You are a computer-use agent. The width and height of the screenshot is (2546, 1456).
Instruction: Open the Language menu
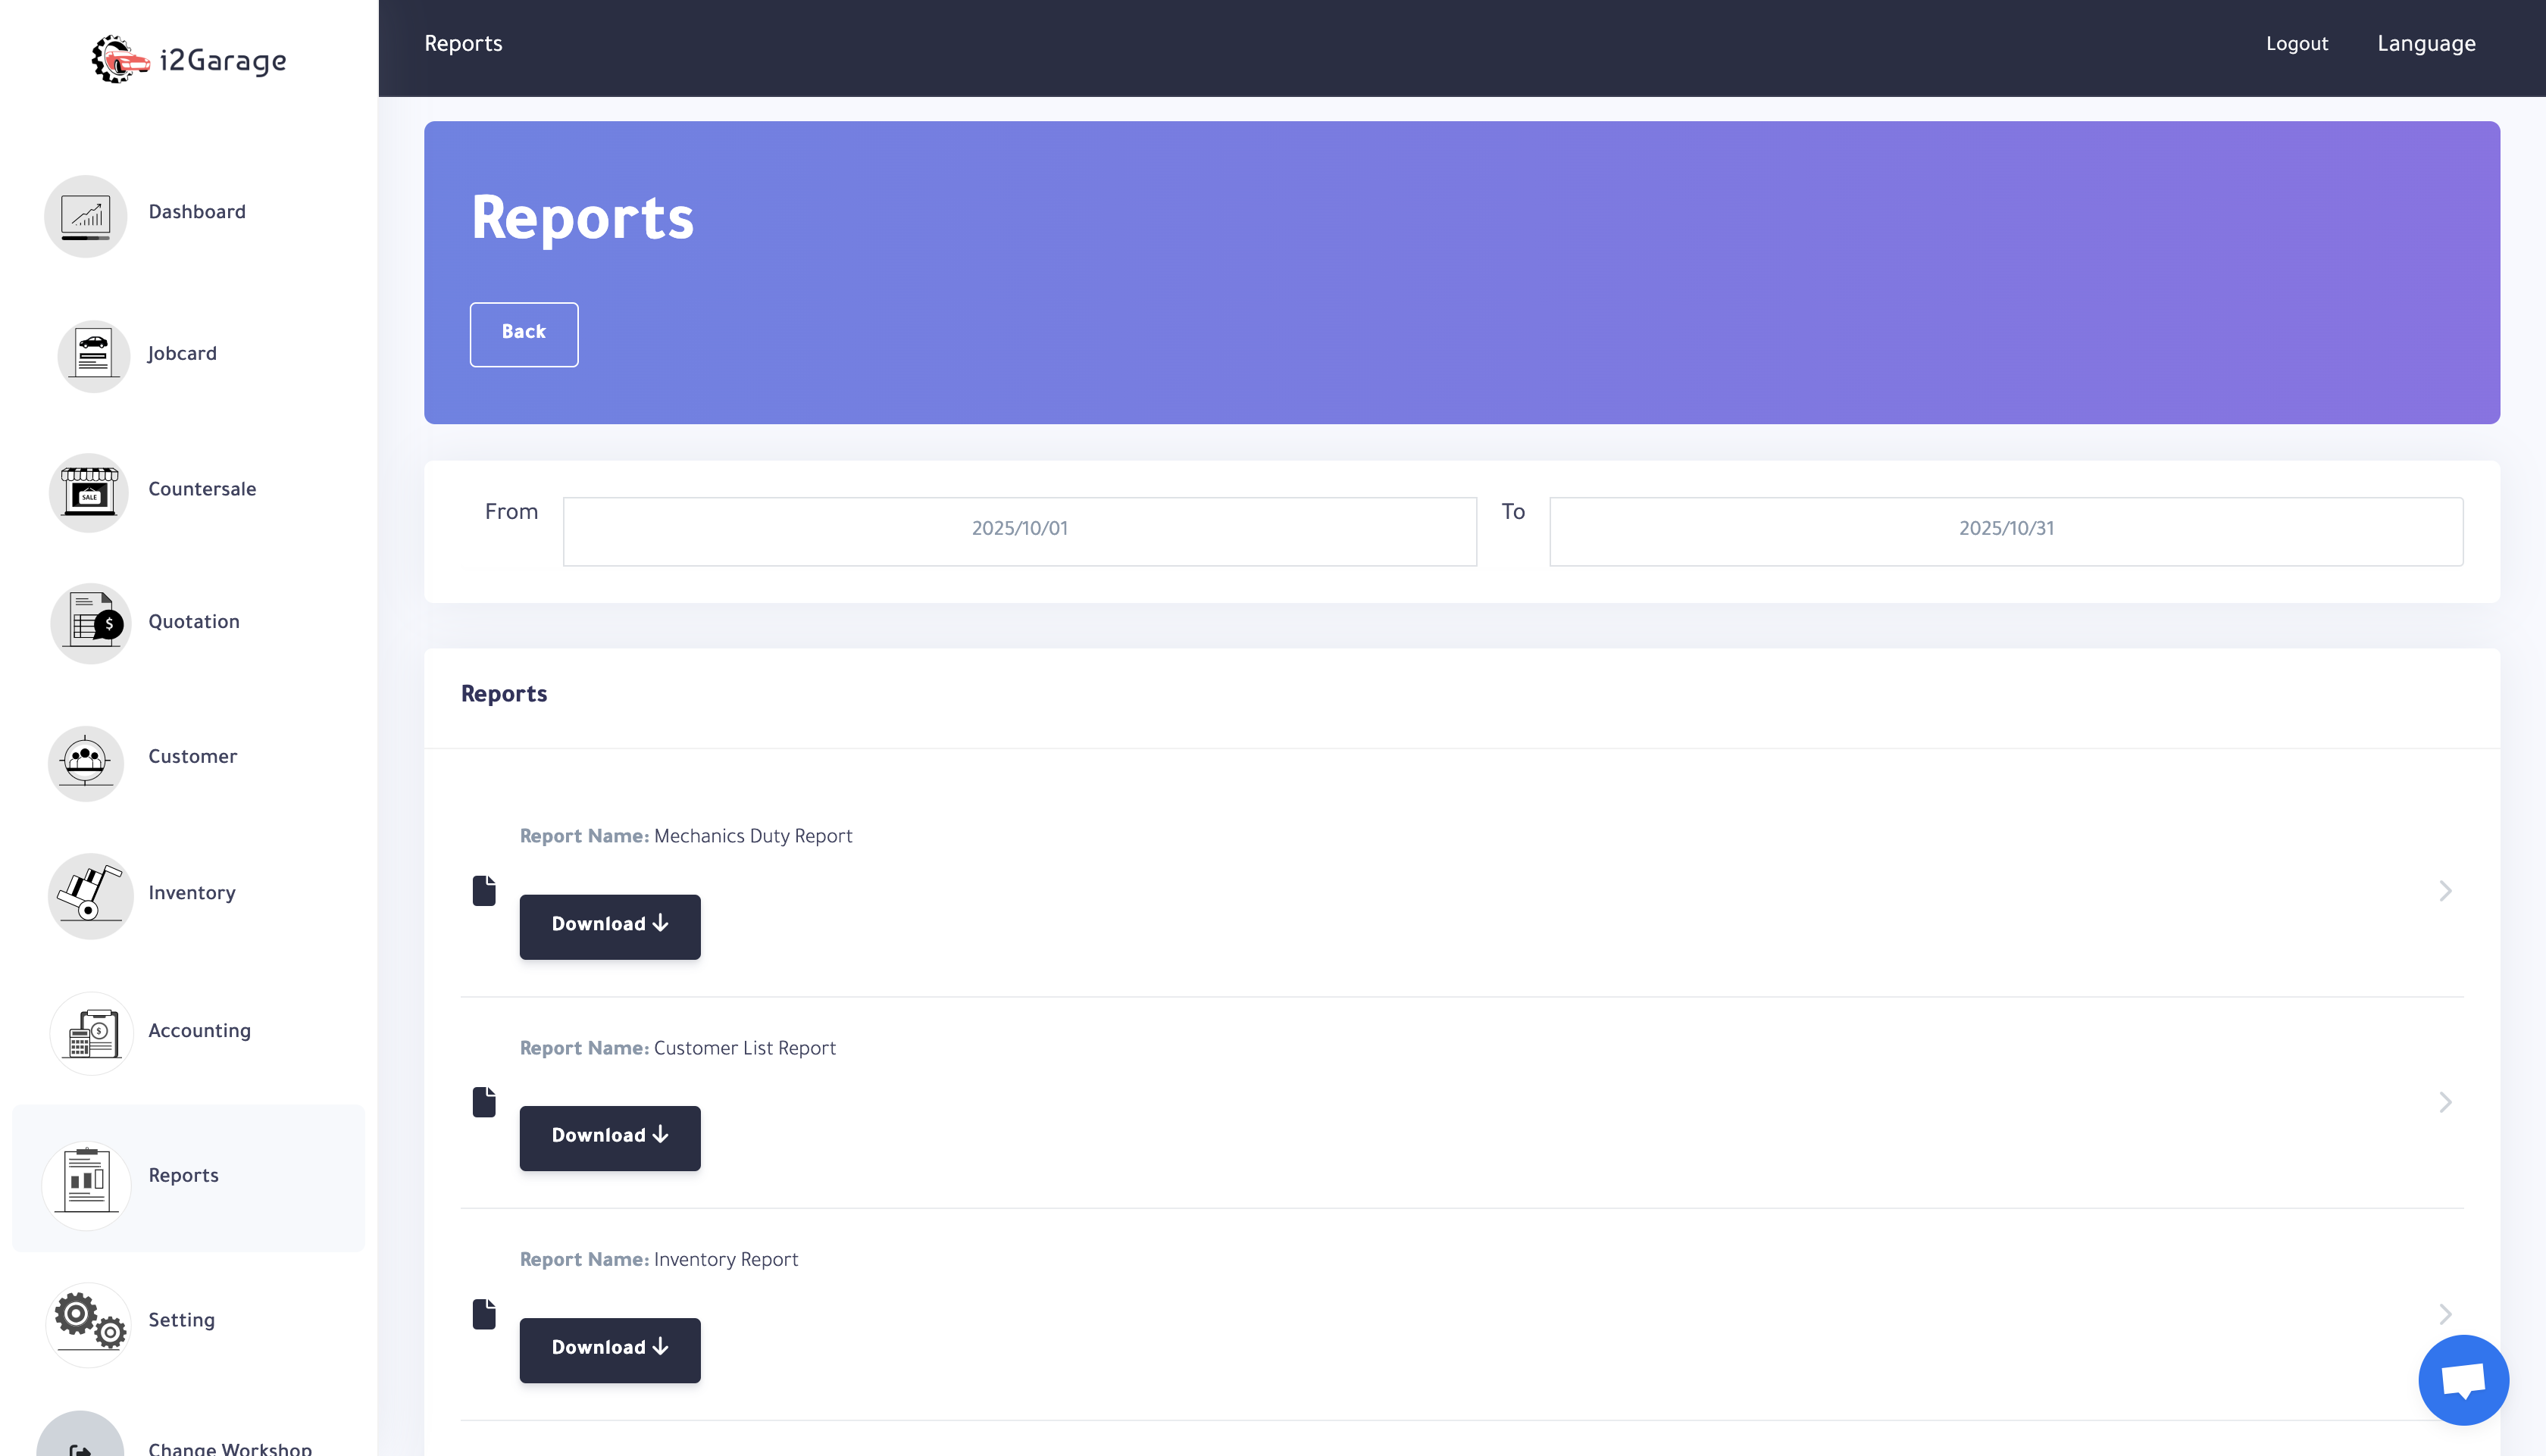pyautogui.click(x=2426, y=44)
